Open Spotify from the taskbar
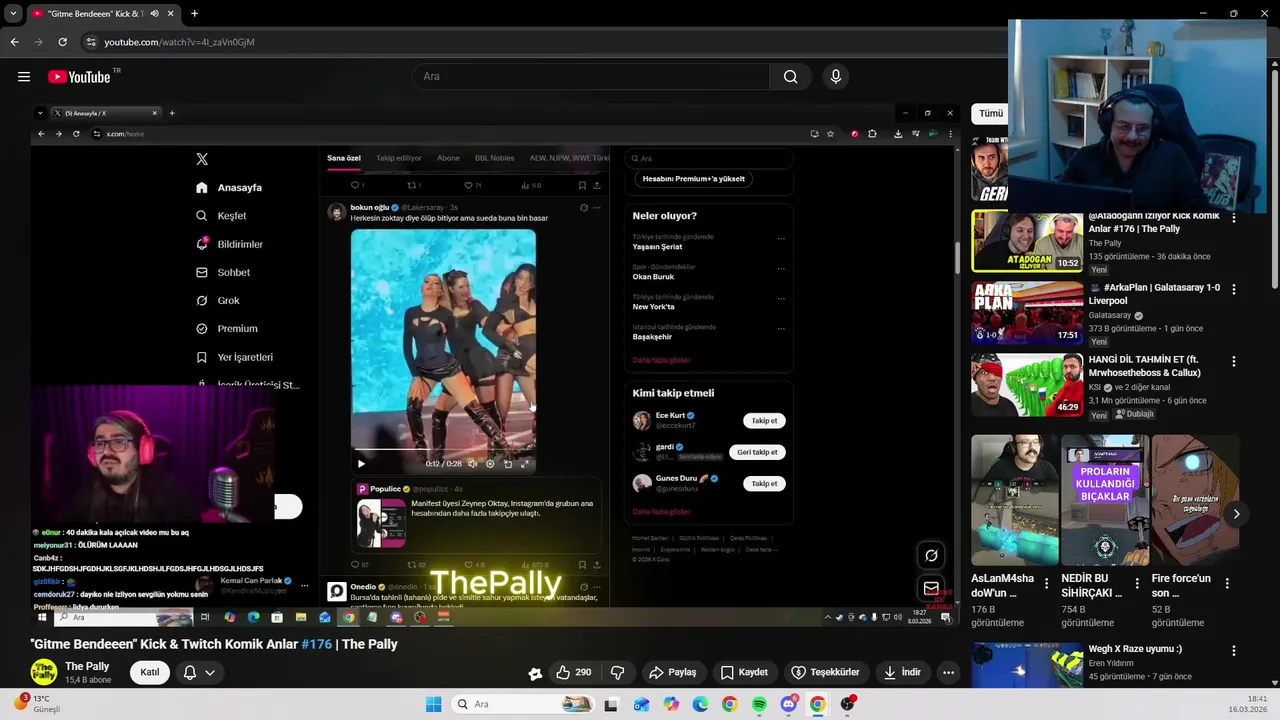1280x720 pixels. tap(759, 704)
